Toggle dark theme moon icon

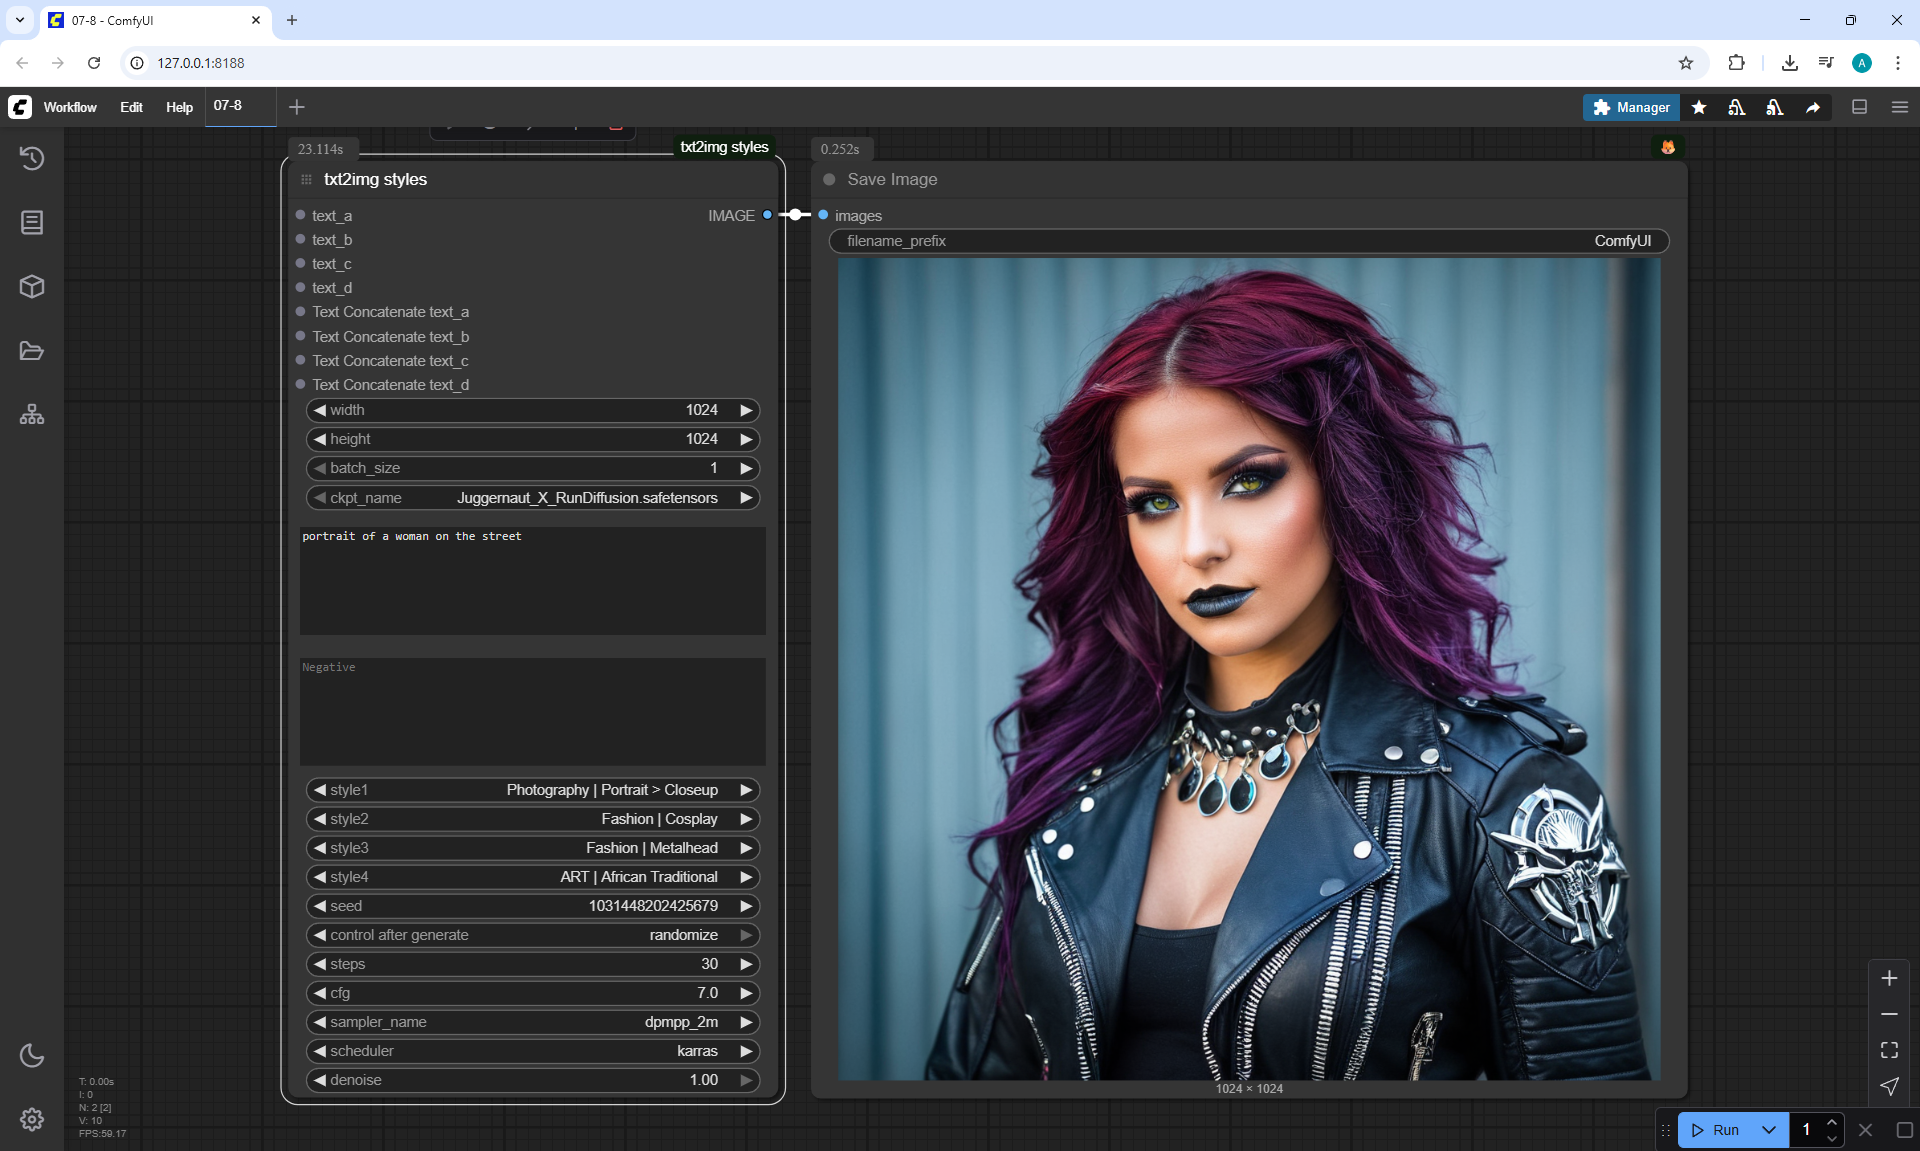pyautogui.click(x=32, y=1055)
